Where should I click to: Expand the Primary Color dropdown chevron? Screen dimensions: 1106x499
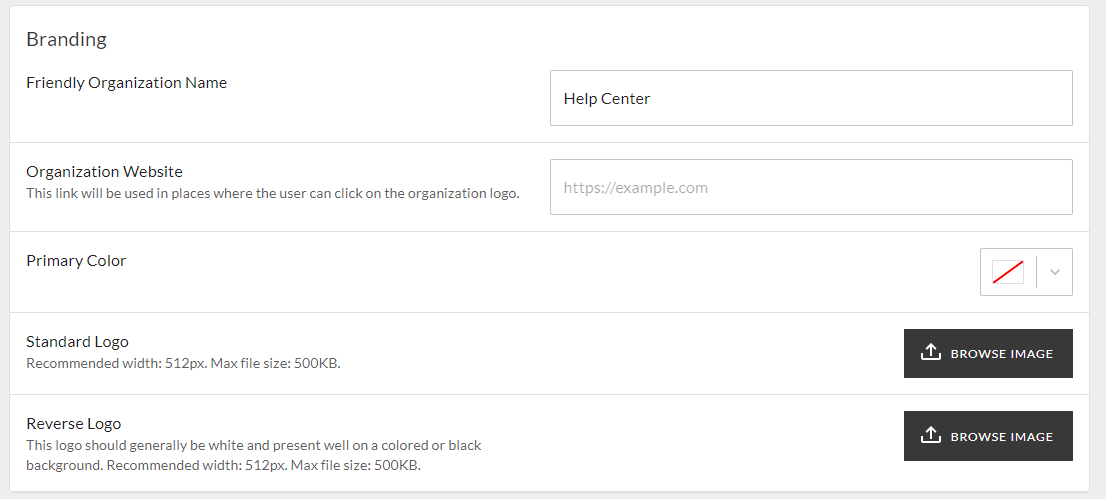coord(1055,272)
